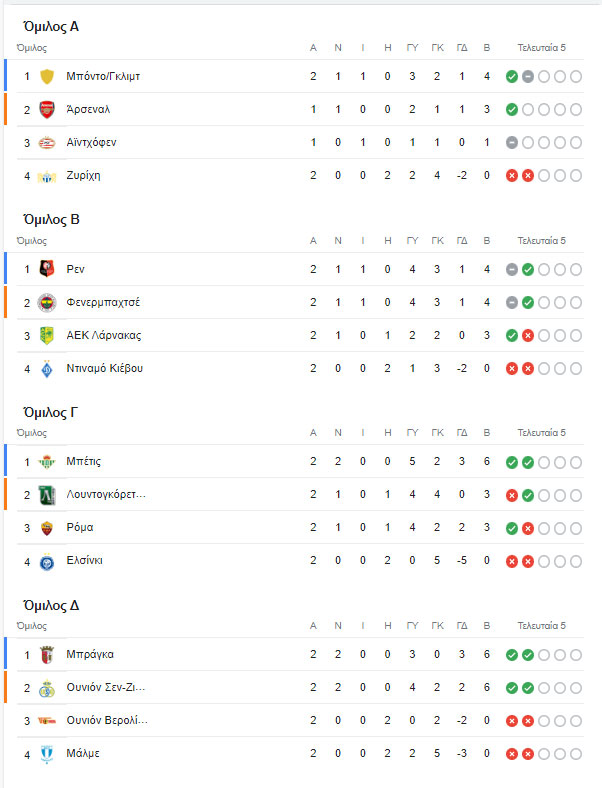Click the Ελσίνκι team row name
The height and width of the screenshot is (788, 602).
pos(83,560)
